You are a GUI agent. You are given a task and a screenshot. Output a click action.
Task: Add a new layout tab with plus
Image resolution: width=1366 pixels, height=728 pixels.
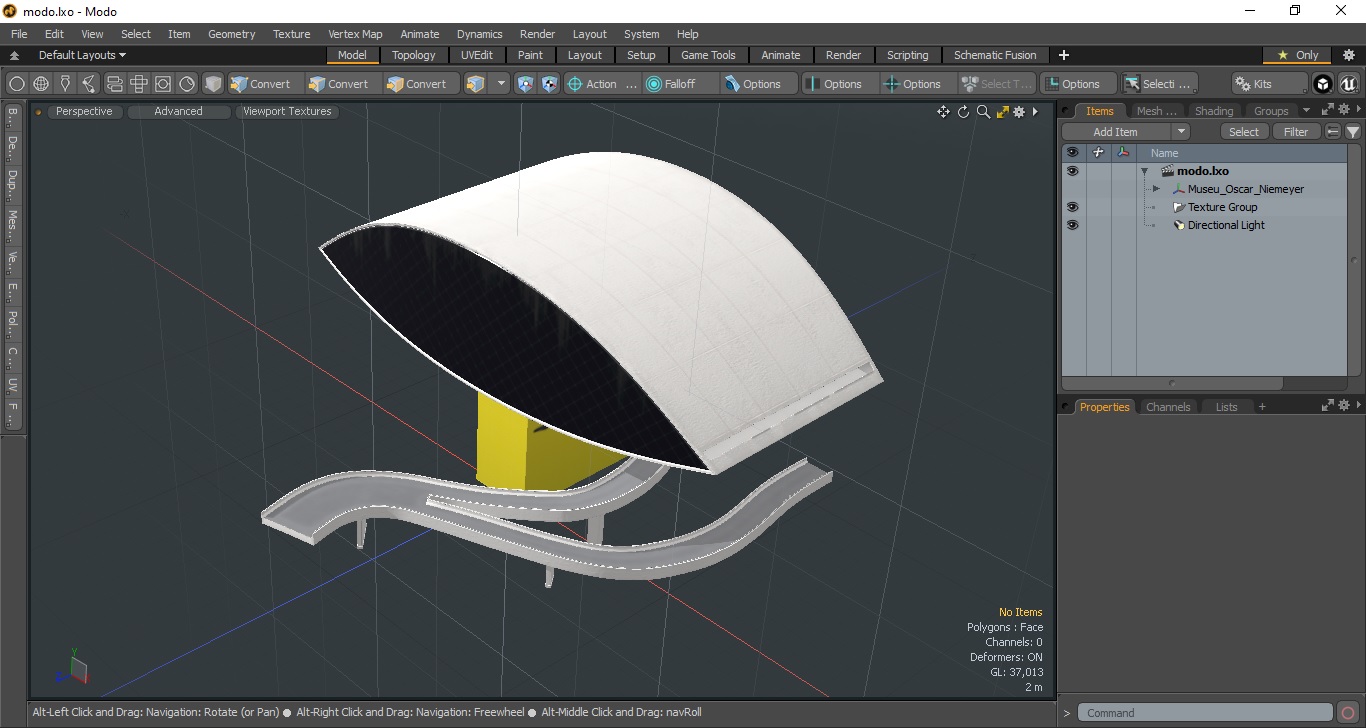[x=1064, y=55]
